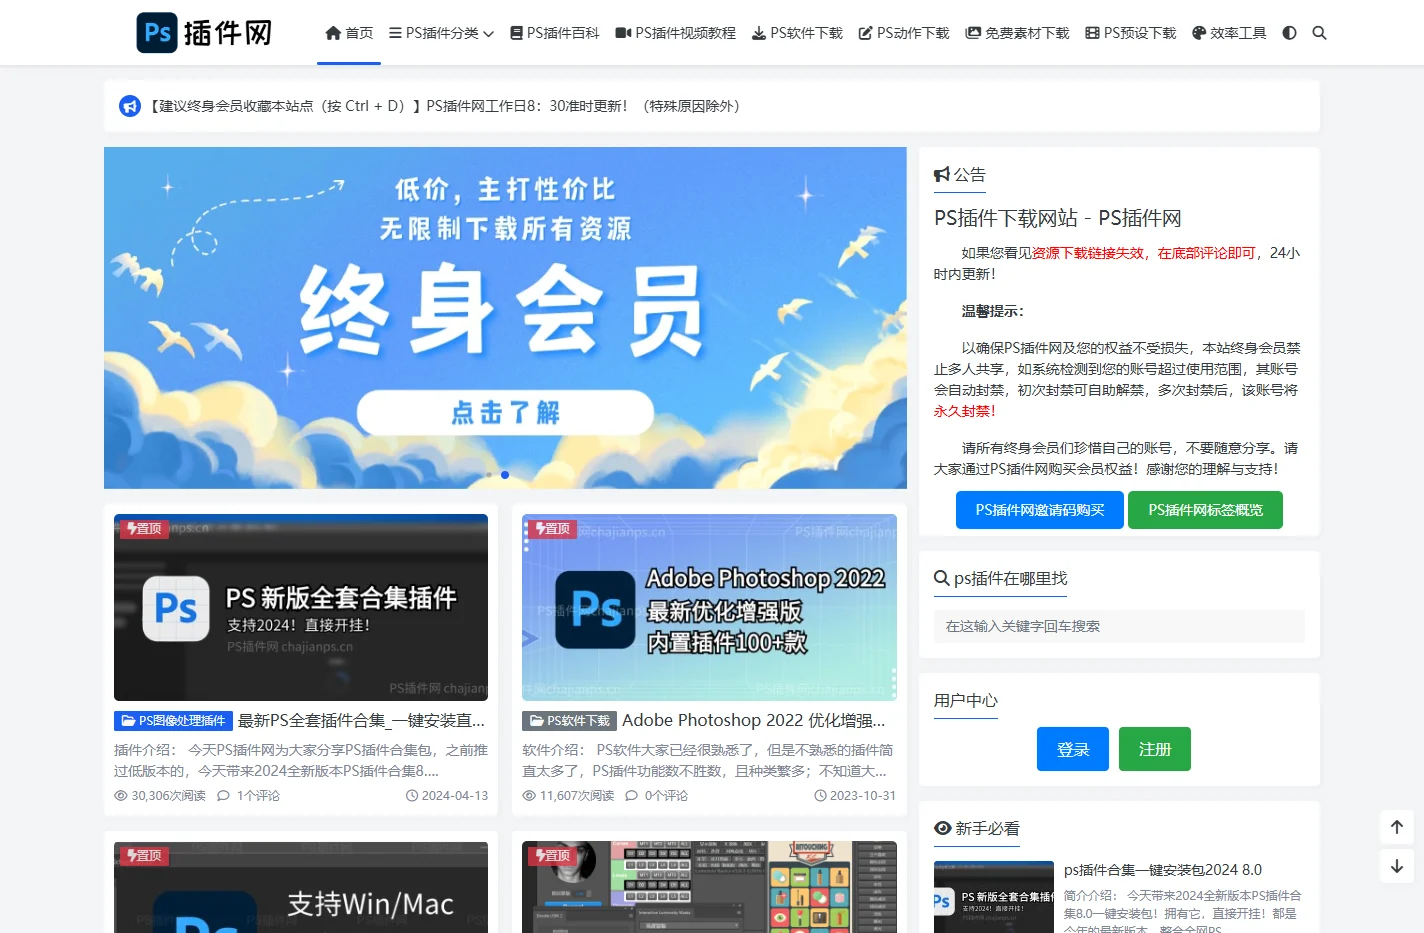Image resolution: width=1424 pixels, height=933 pixels.
Task: Open the 支持Win/Mac pinned post thumbnail
Action: tap(301, 887)
